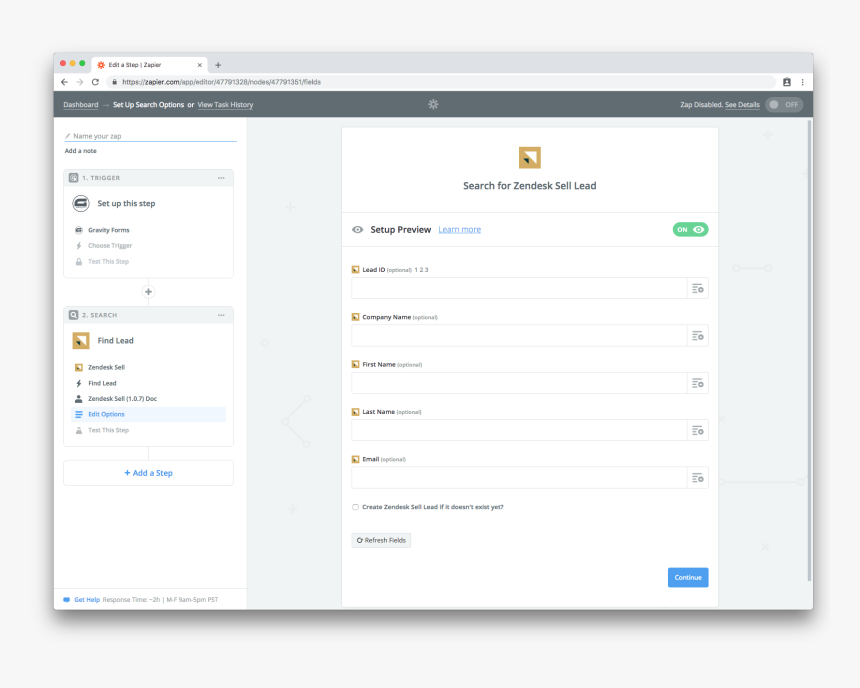Image resolution: width=860 pixels, height=688 pixels.
Task: Open the Chrome three-dot menu
Action: pyautogui.click(x=802, y=82)
